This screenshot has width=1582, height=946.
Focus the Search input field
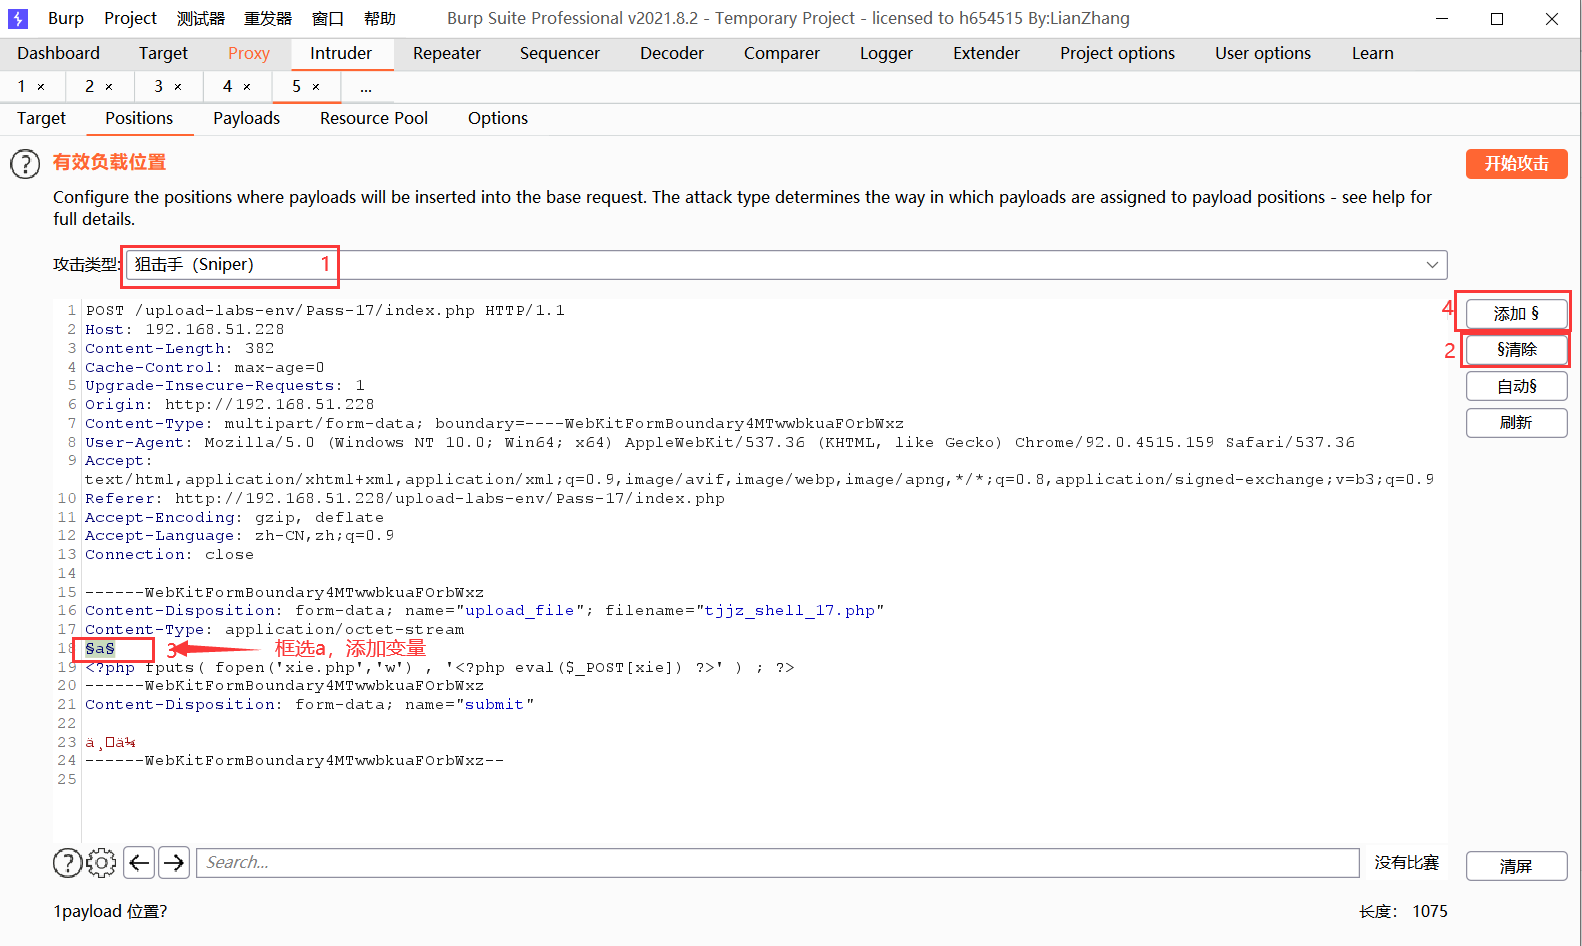[x=777, y=862]
